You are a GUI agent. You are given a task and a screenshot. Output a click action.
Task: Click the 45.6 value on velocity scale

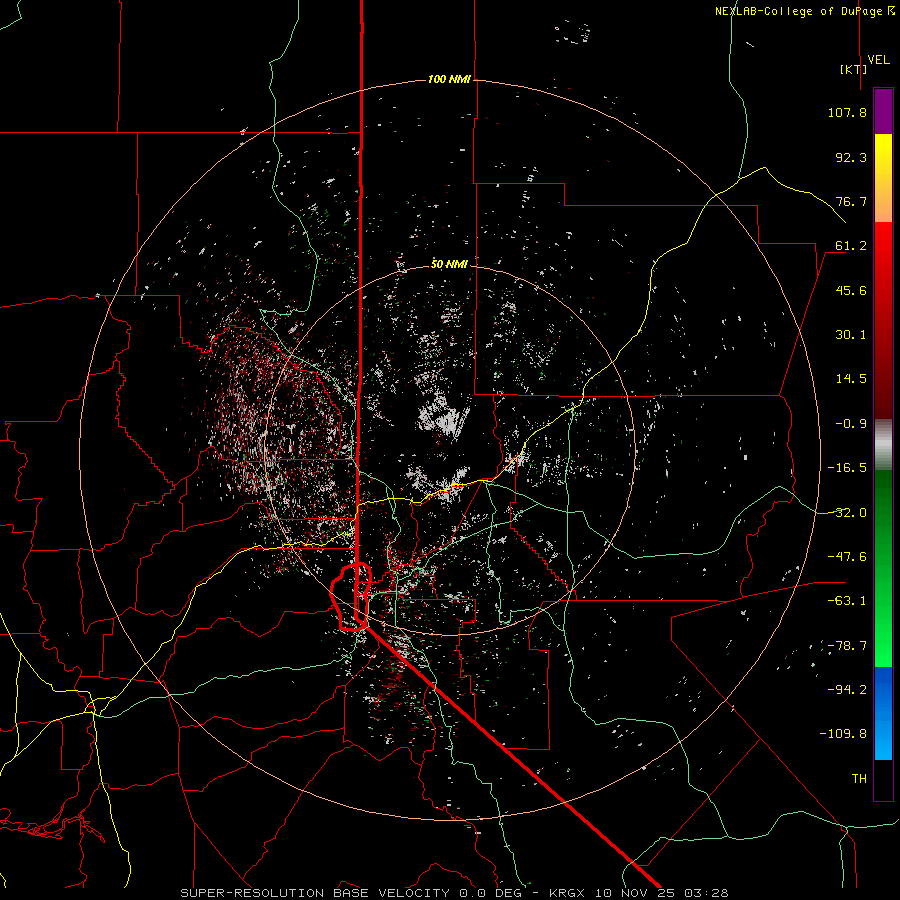[x=851, y=290]
